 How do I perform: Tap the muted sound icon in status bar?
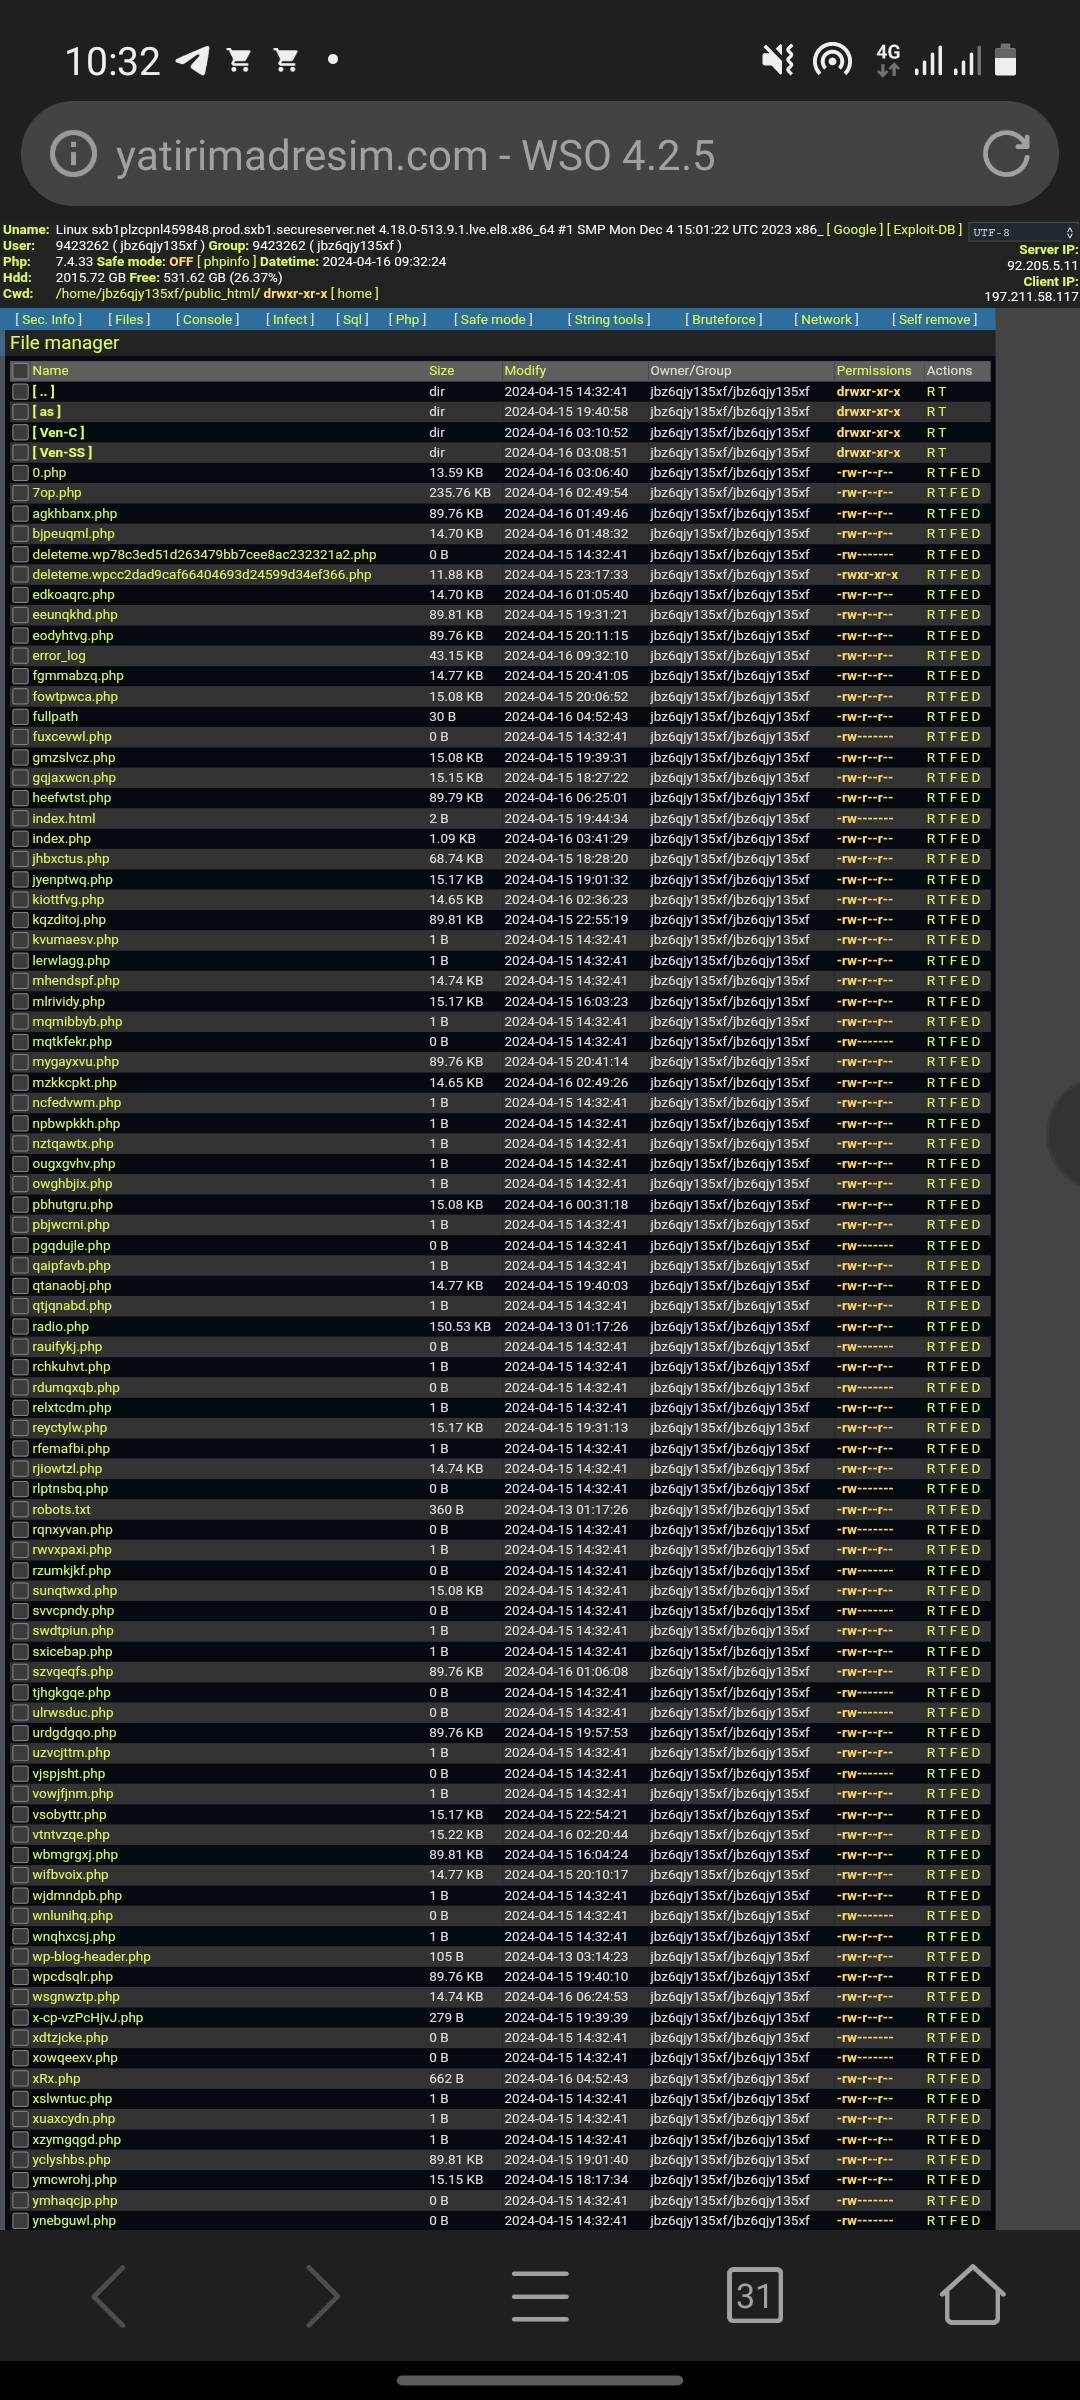pyautogui.click(x=777, y=60)
